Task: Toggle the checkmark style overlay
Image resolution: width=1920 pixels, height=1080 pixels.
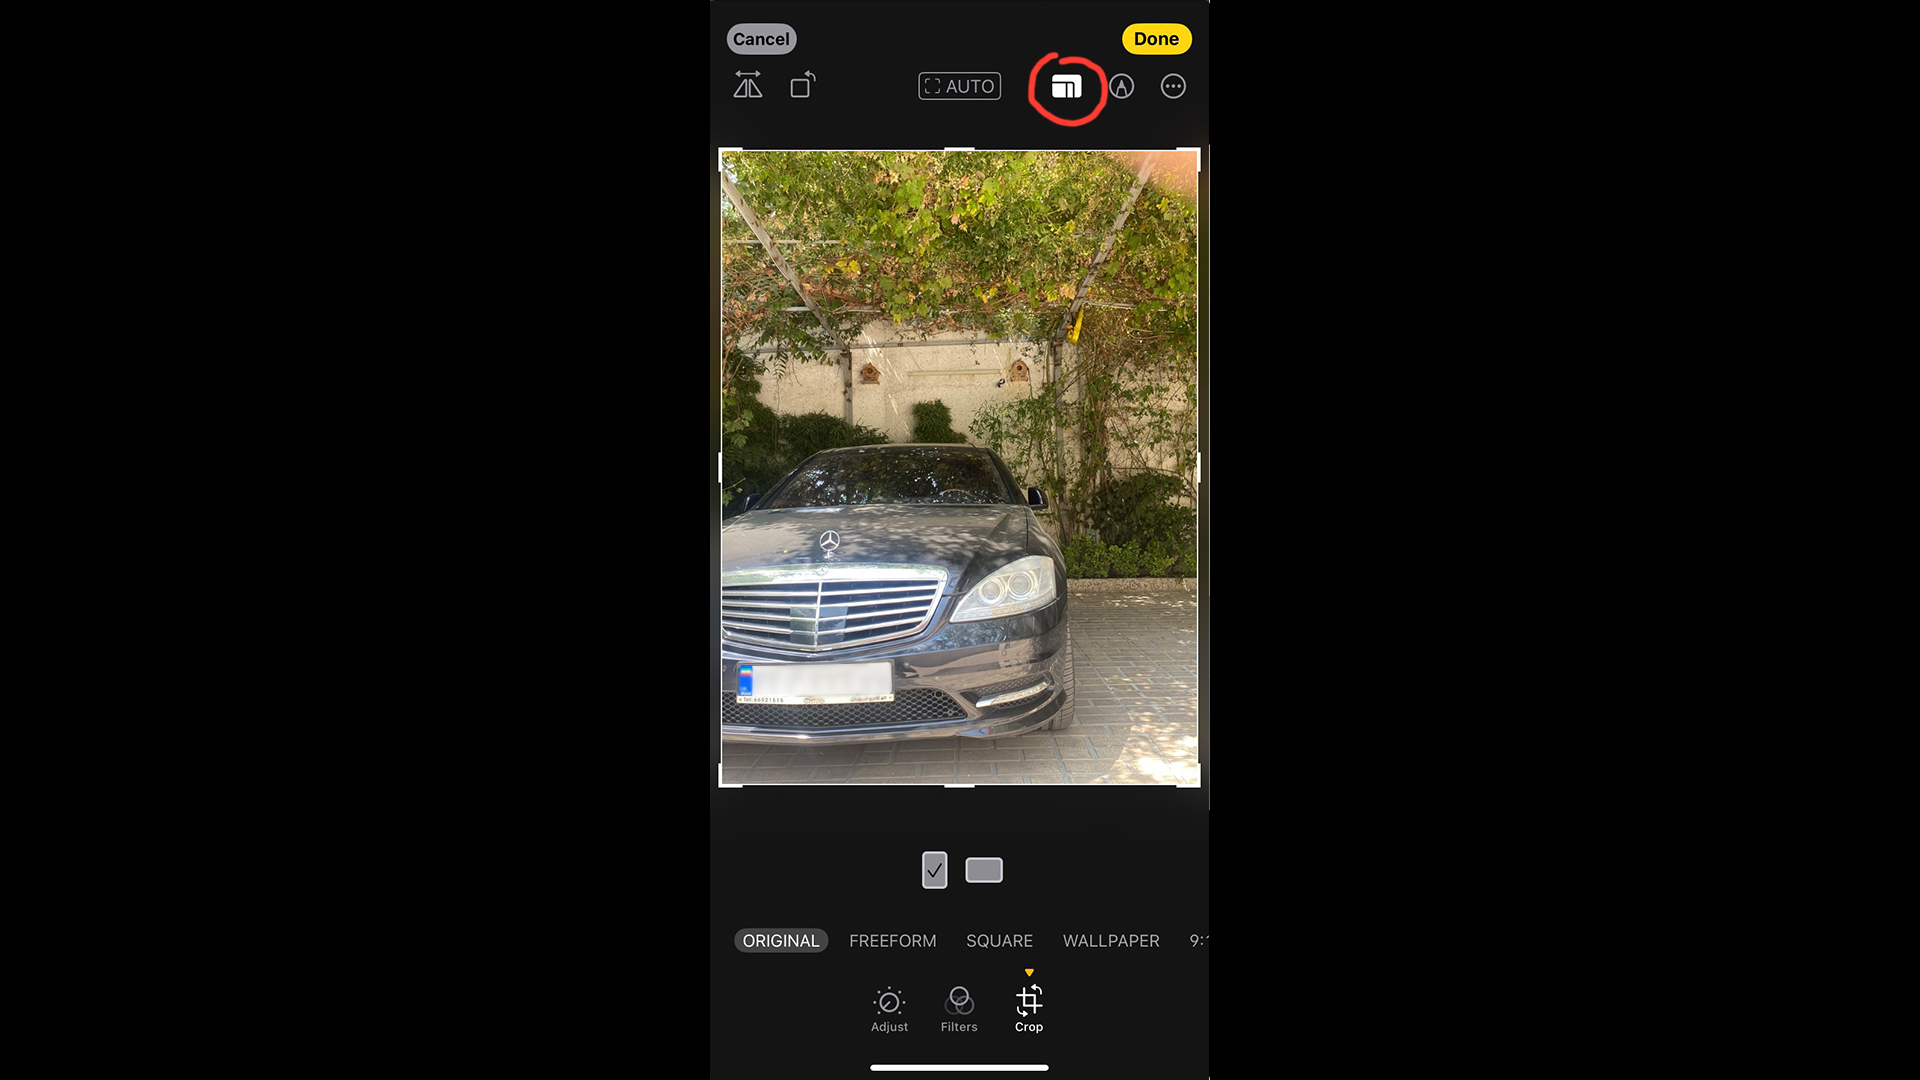Action: [x=934, y=870]
